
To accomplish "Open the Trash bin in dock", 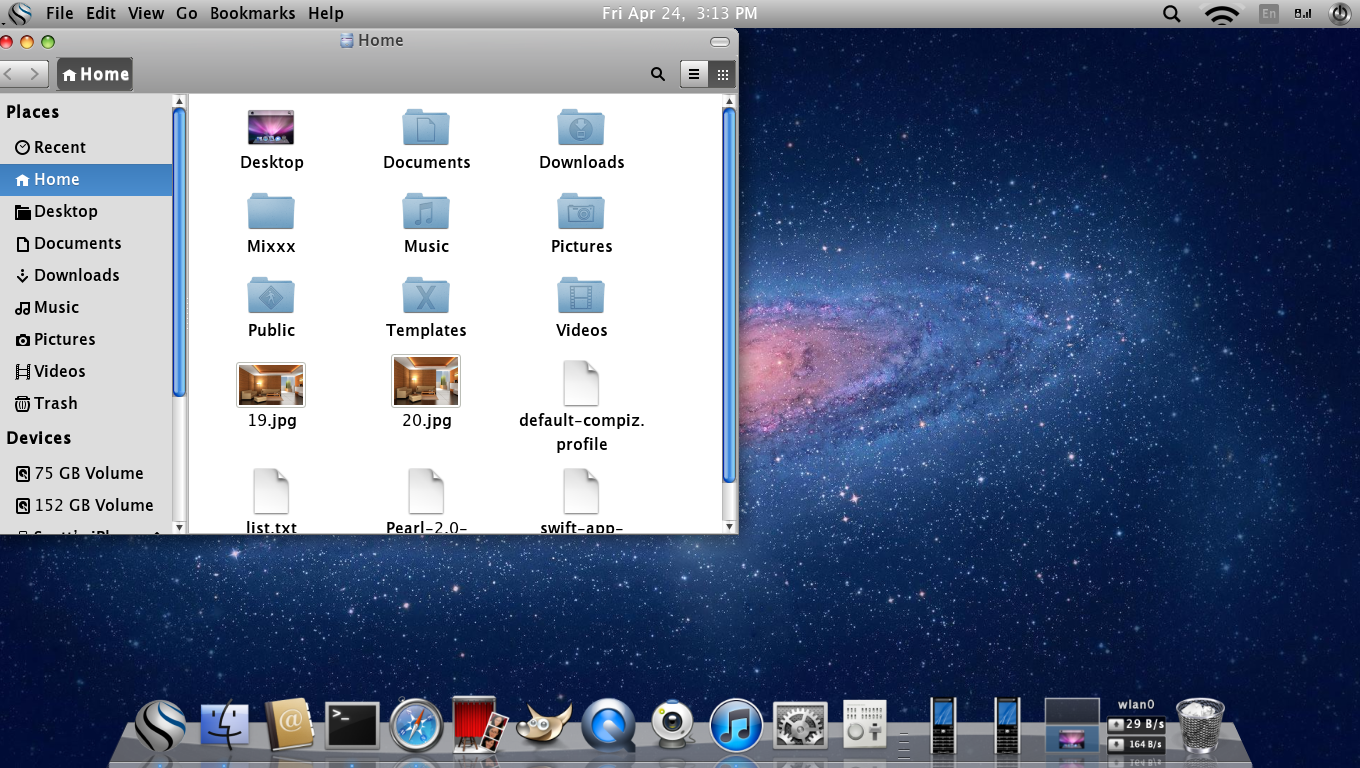I will (x=1200, y=725).
